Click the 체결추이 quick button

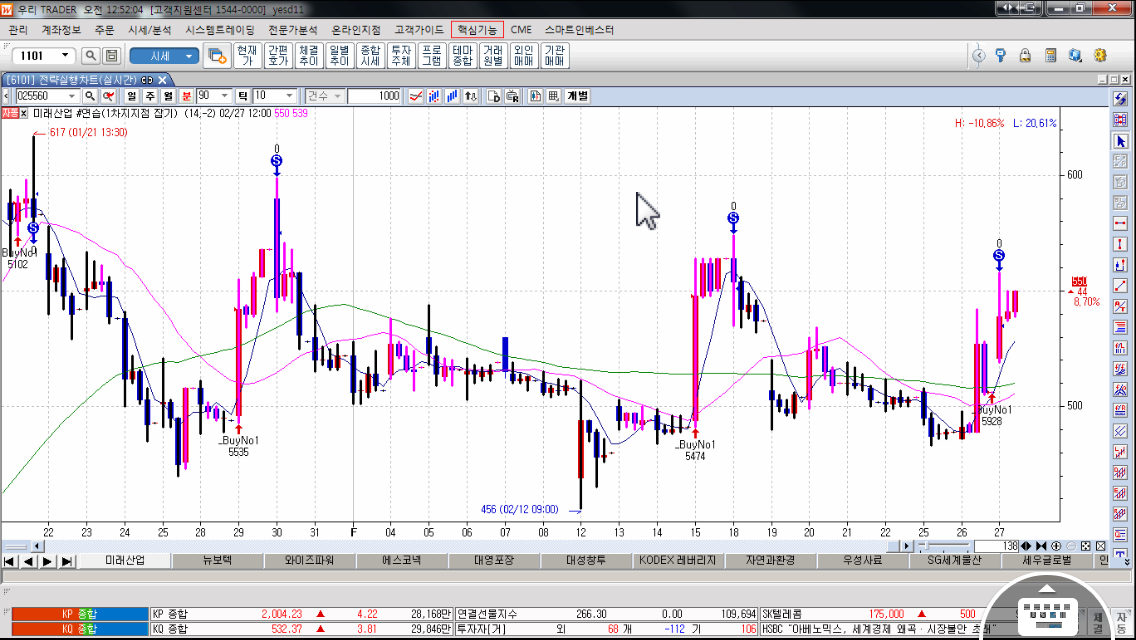click(x=309, y=56)
